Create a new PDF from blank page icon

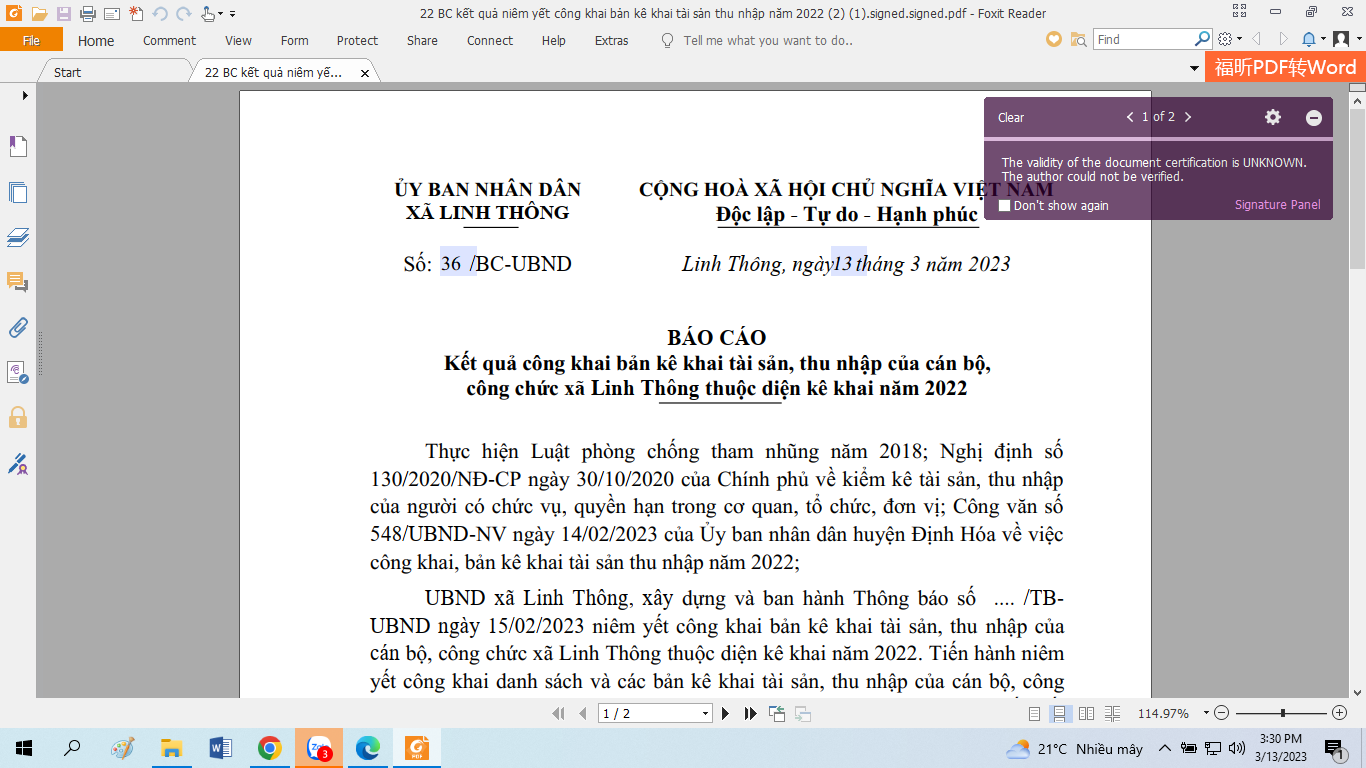[136, 14]
